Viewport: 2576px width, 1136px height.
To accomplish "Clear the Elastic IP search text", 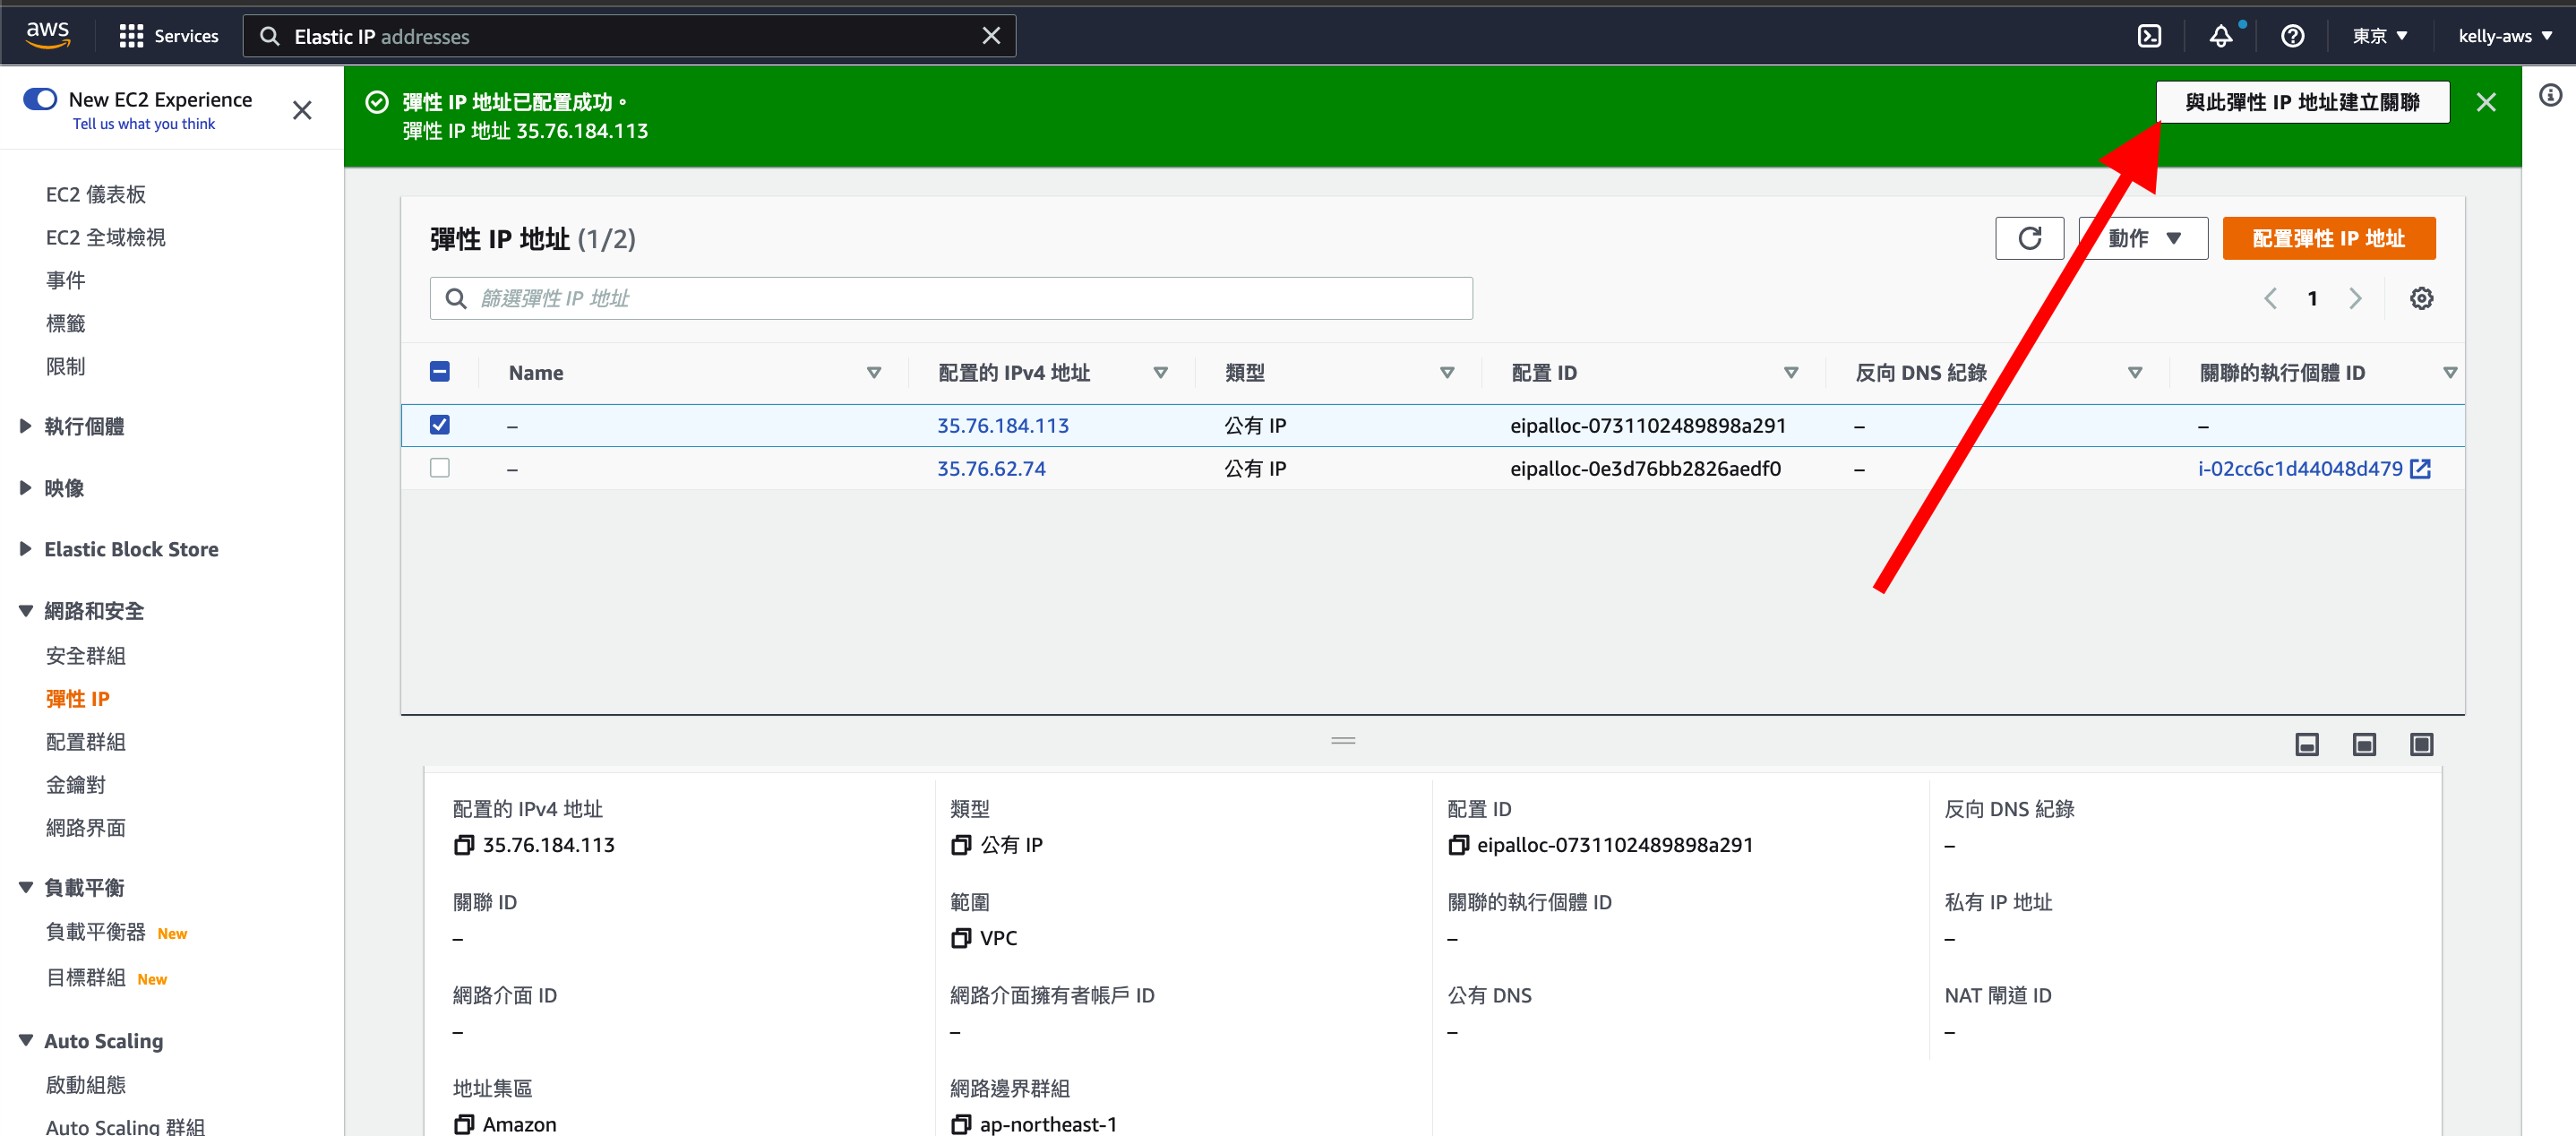I will click(990, 36).
